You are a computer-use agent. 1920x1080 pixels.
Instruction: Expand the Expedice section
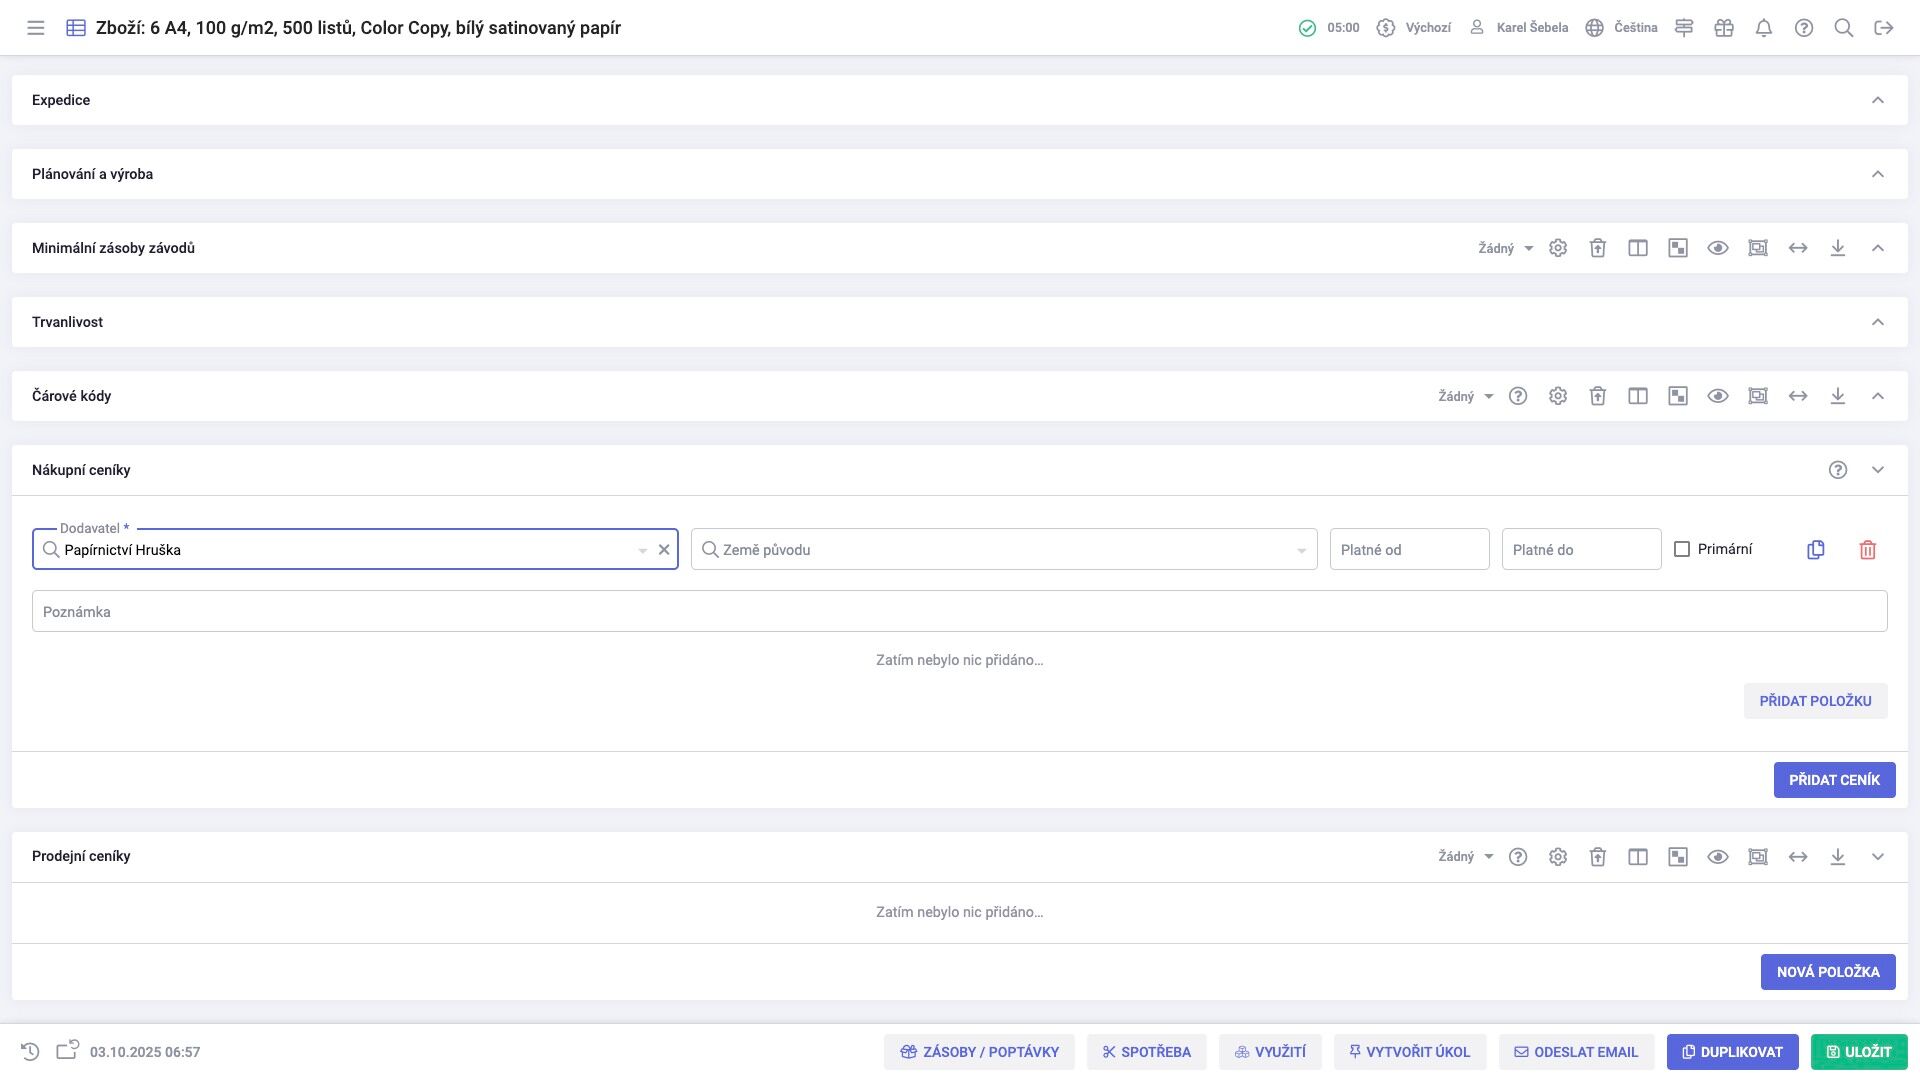1878,100
